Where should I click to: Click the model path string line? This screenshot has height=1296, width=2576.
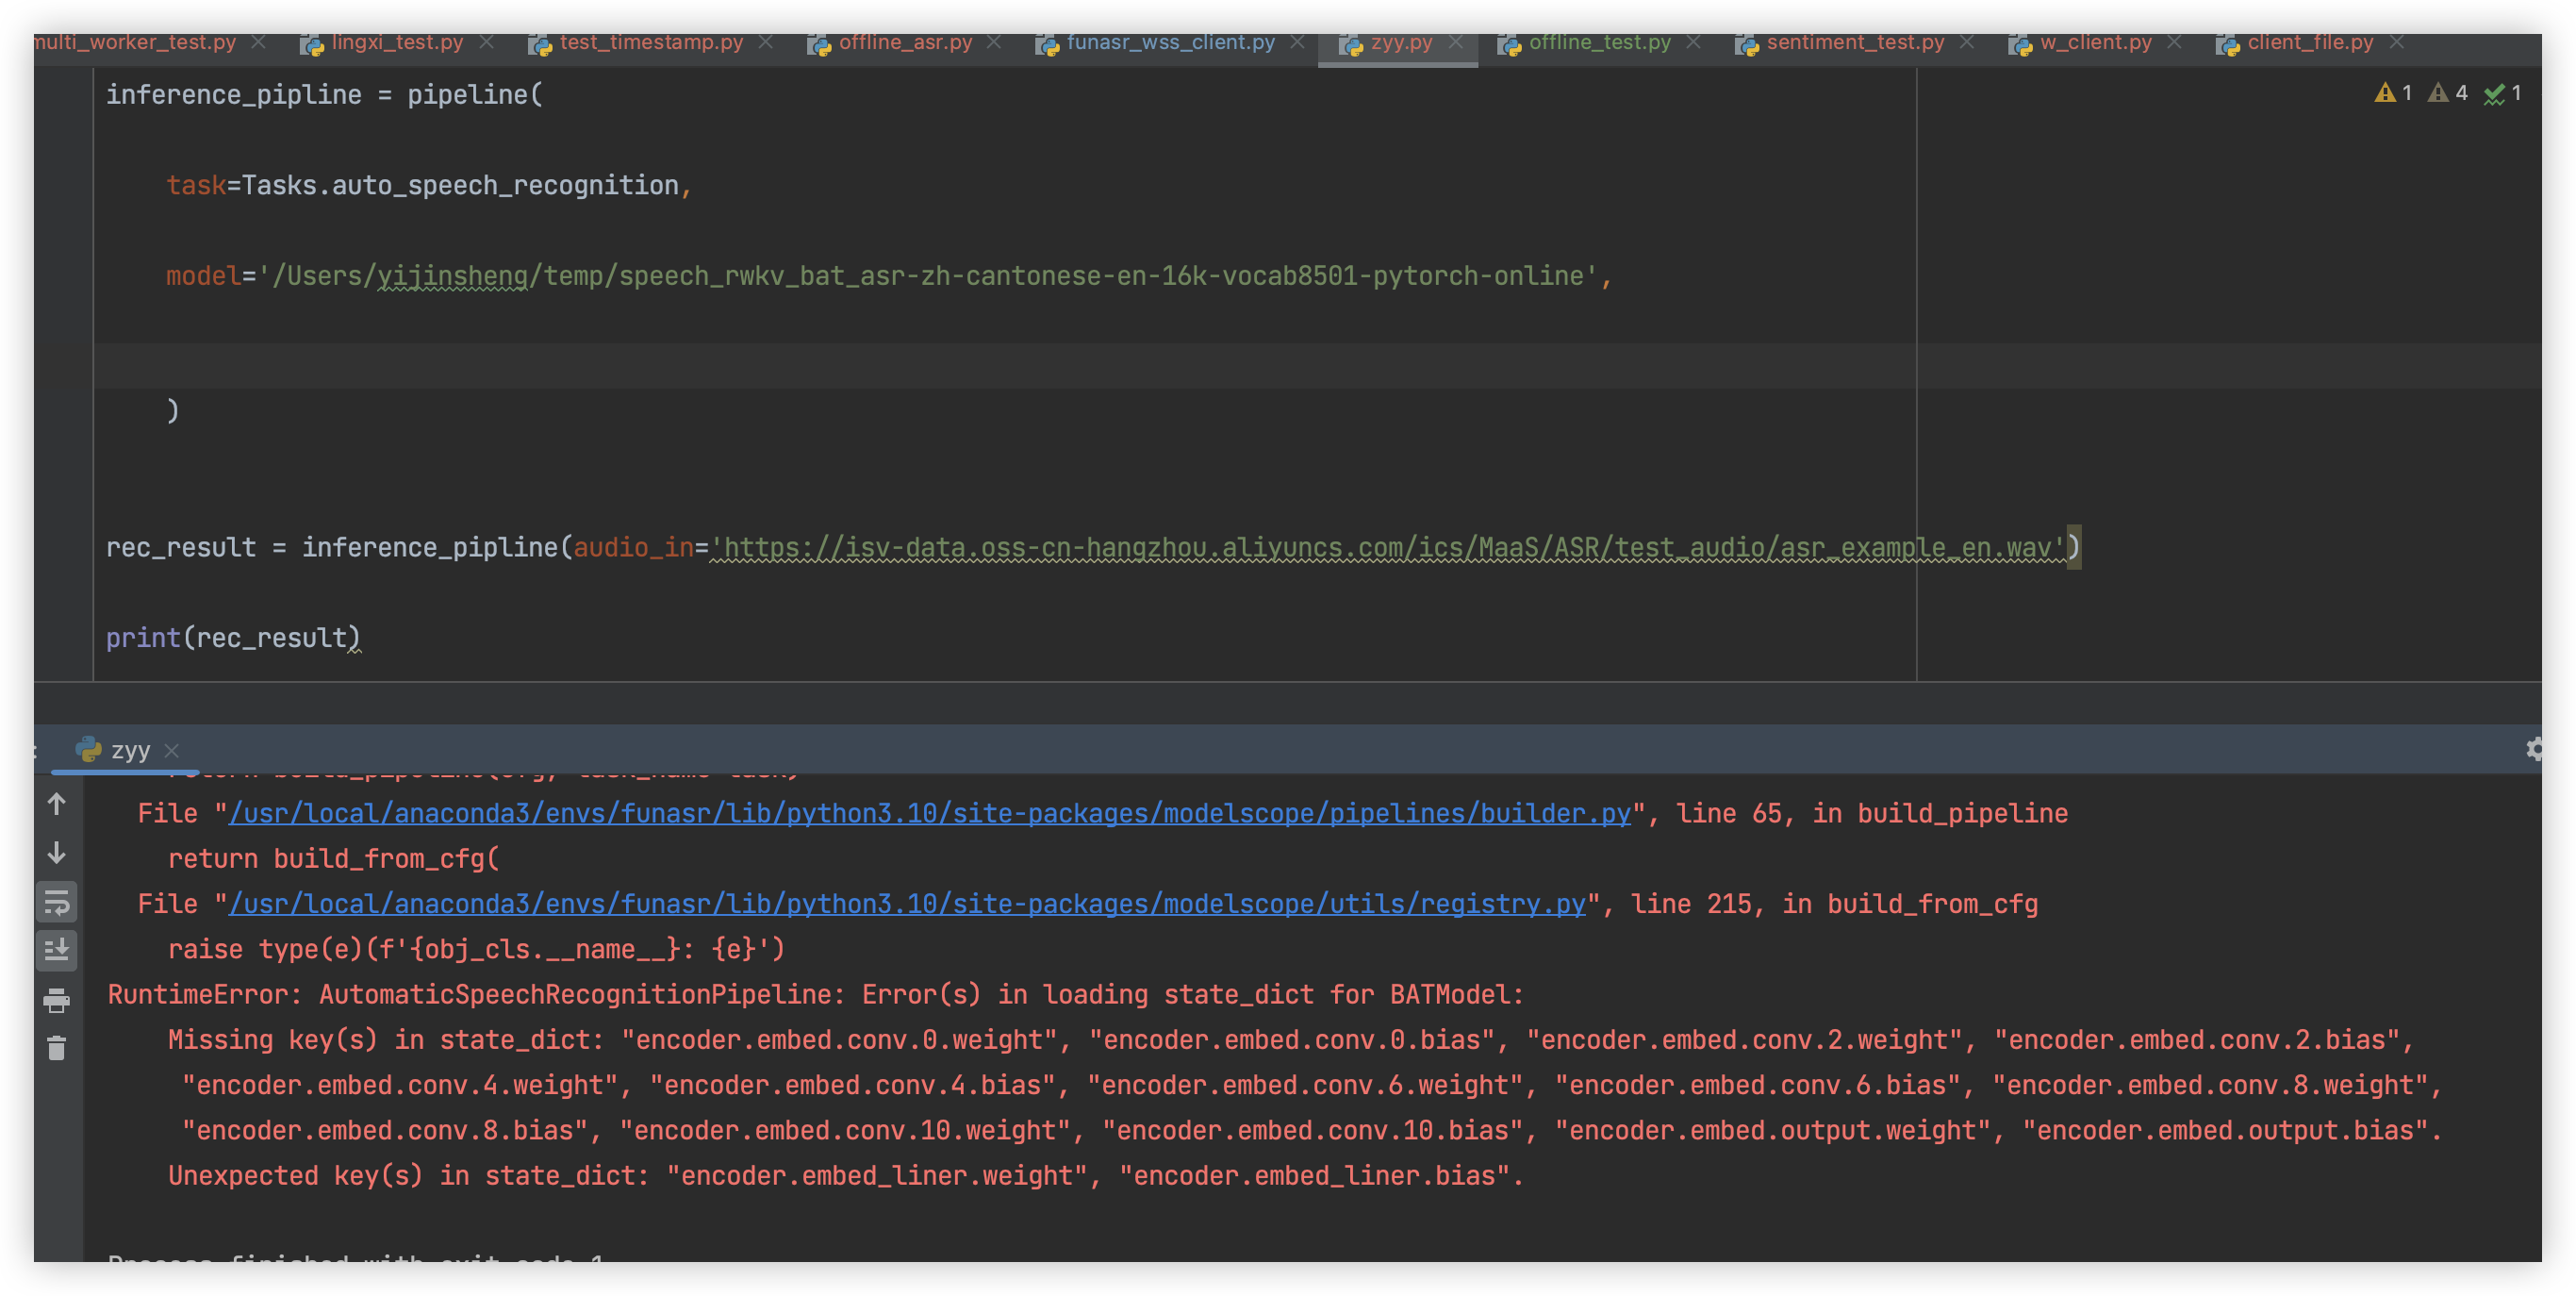click(x=890, y=276)
